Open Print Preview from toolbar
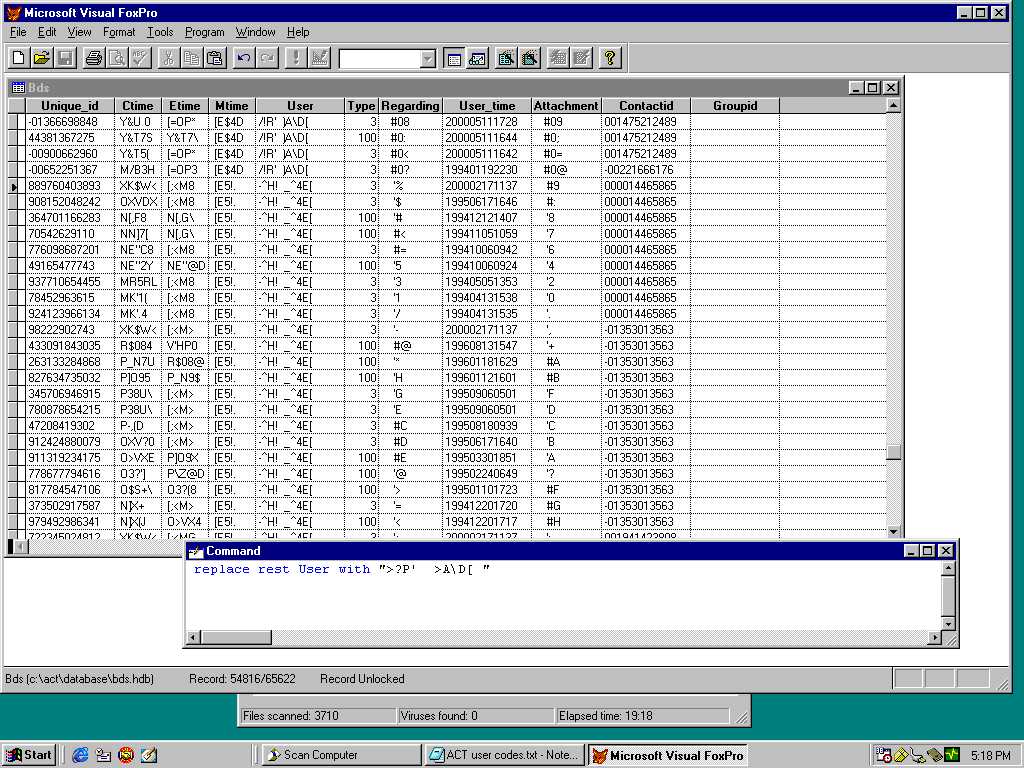1024x768 pixels. click(117, 58)
